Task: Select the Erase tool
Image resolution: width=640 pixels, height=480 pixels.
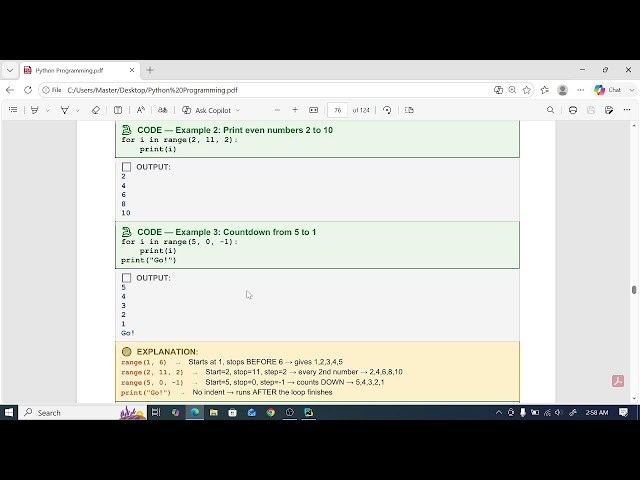Action: point(96,110)
